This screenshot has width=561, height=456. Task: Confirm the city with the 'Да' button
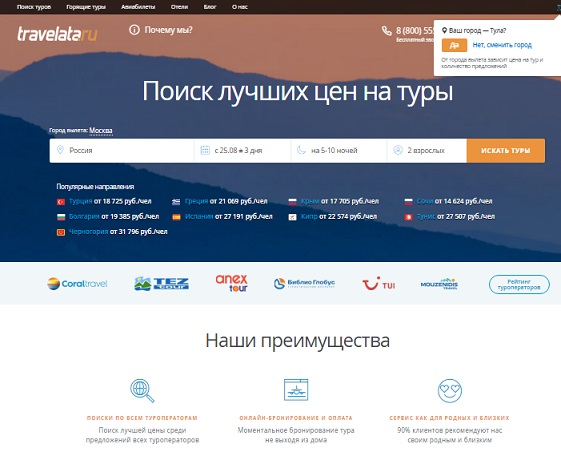point(454,45)
